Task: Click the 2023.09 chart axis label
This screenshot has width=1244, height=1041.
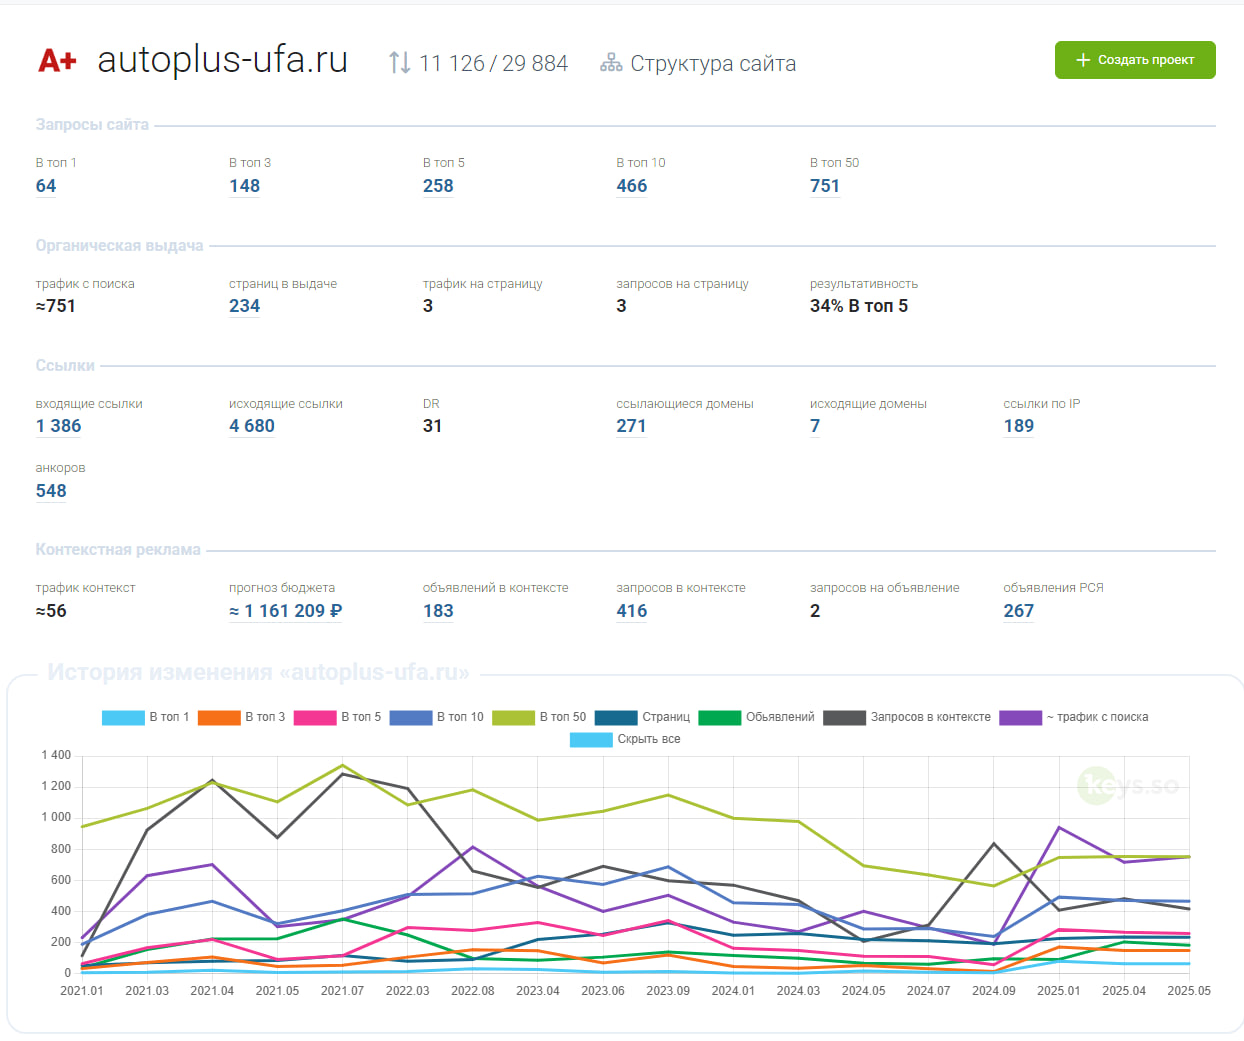Action: coord(668,991)
